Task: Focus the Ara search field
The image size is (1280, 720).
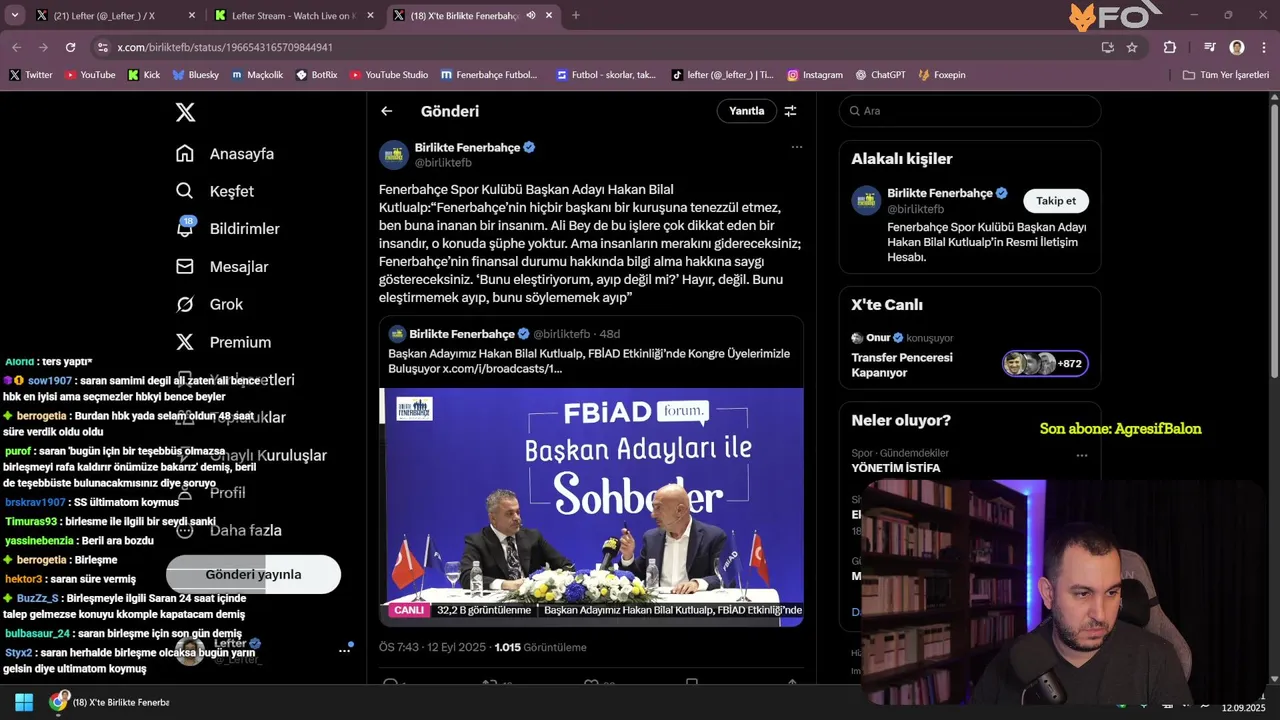Action: point(970,111)
